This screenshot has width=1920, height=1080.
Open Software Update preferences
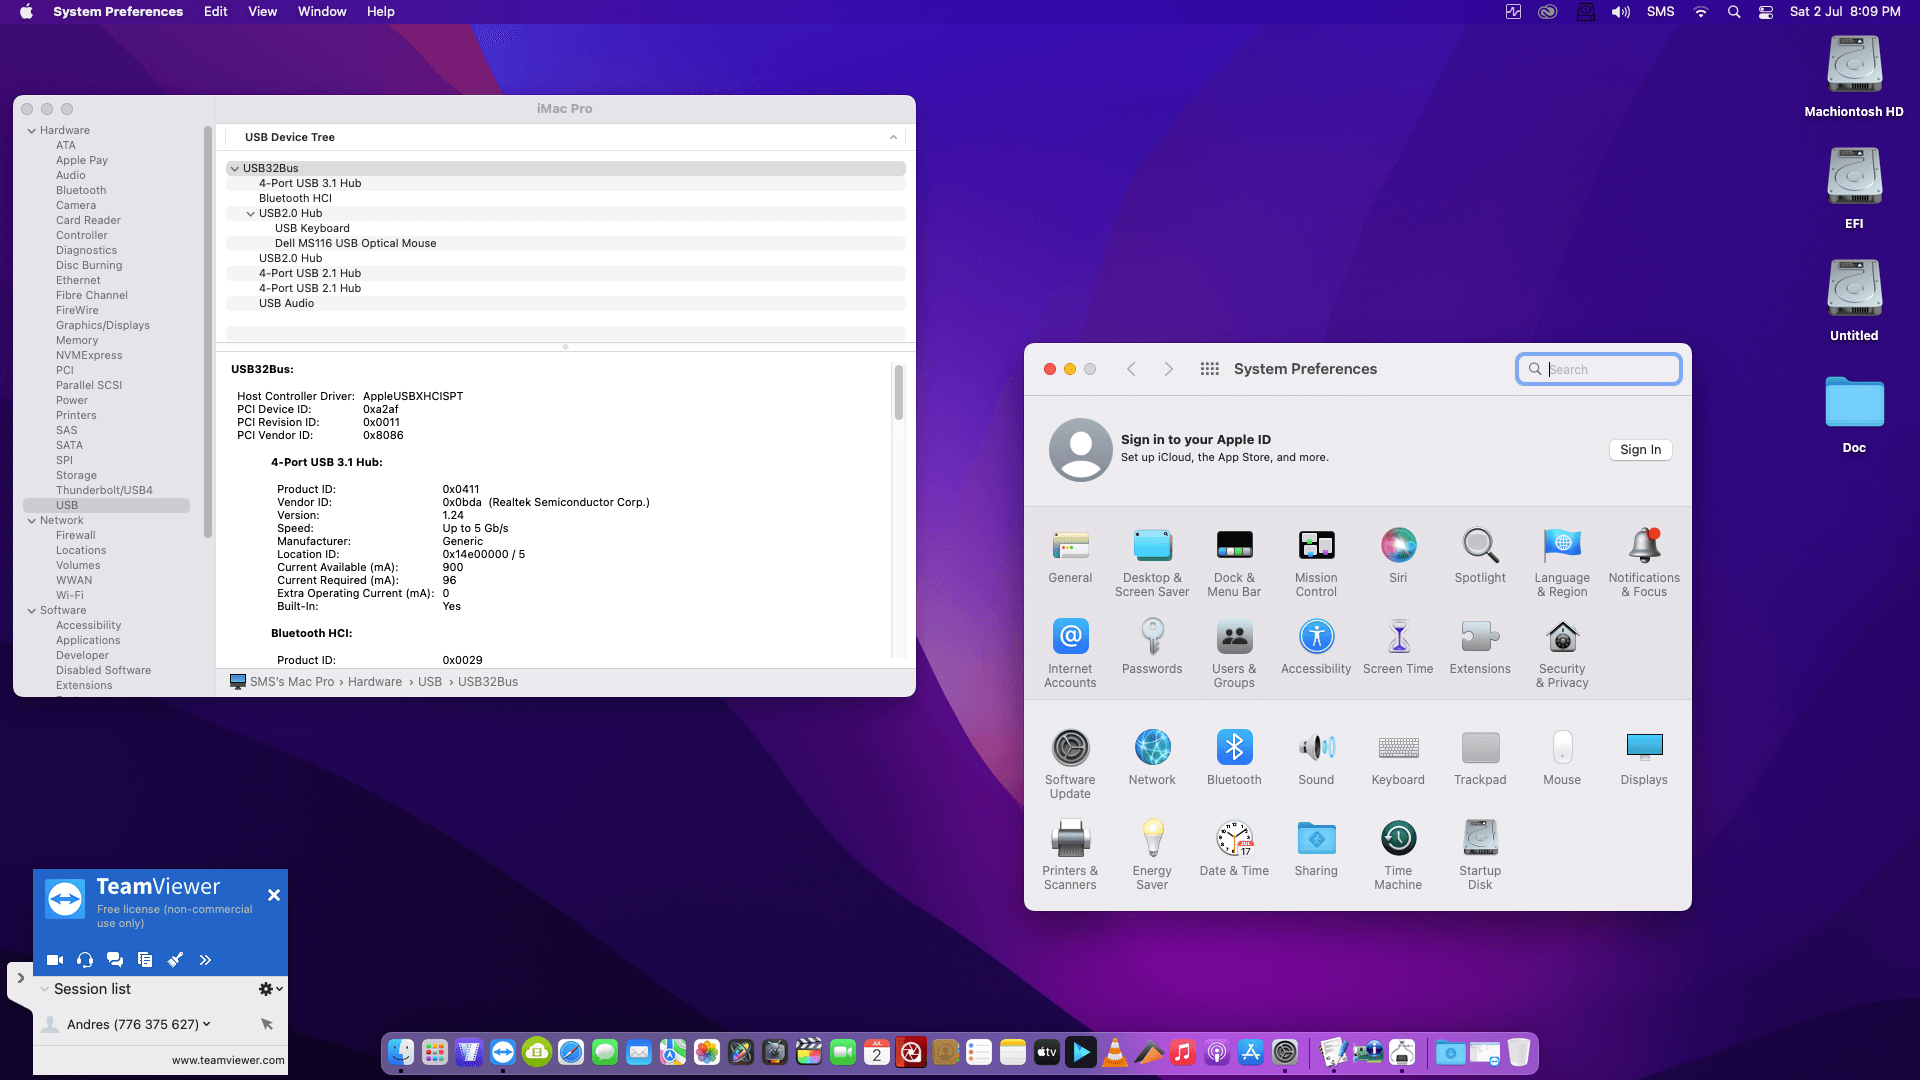(x=1070, y=748)
